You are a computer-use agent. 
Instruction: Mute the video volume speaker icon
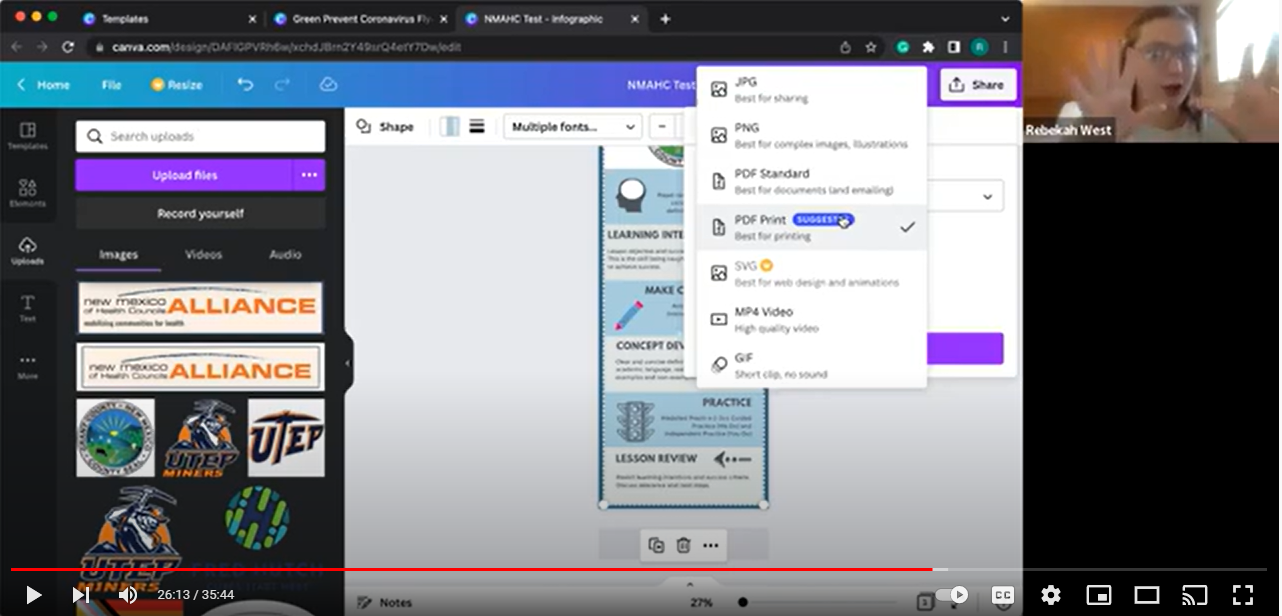(x=128, y=595)
